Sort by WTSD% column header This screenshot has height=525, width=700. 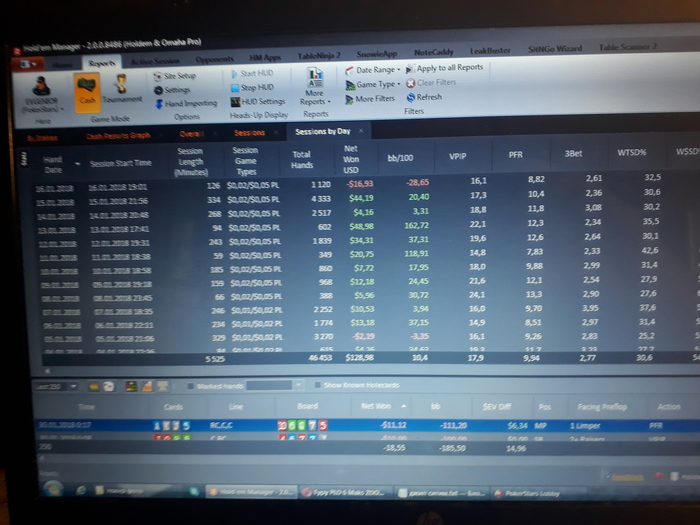631,152
